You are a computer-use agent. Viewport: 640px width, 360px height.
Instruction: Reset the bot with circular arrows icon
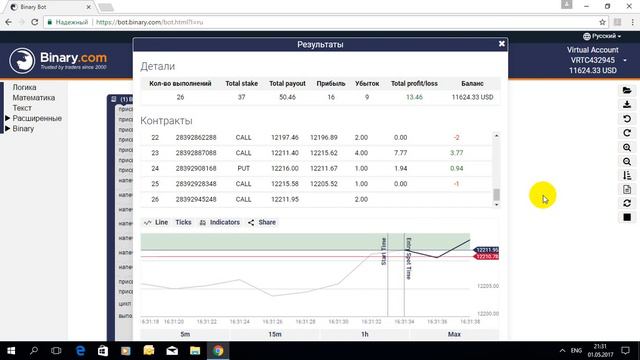(x=627, y=203)
